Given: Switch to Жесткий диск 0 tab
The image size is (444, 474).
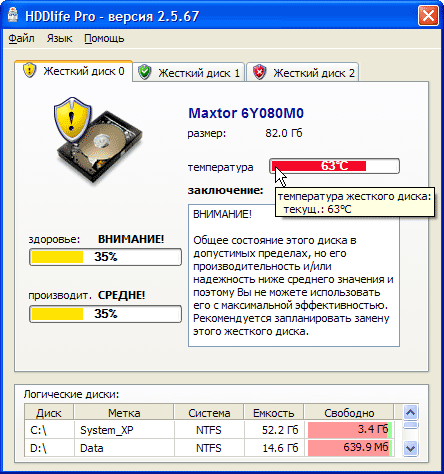Looking at the screenshot, I should (74, 71).
